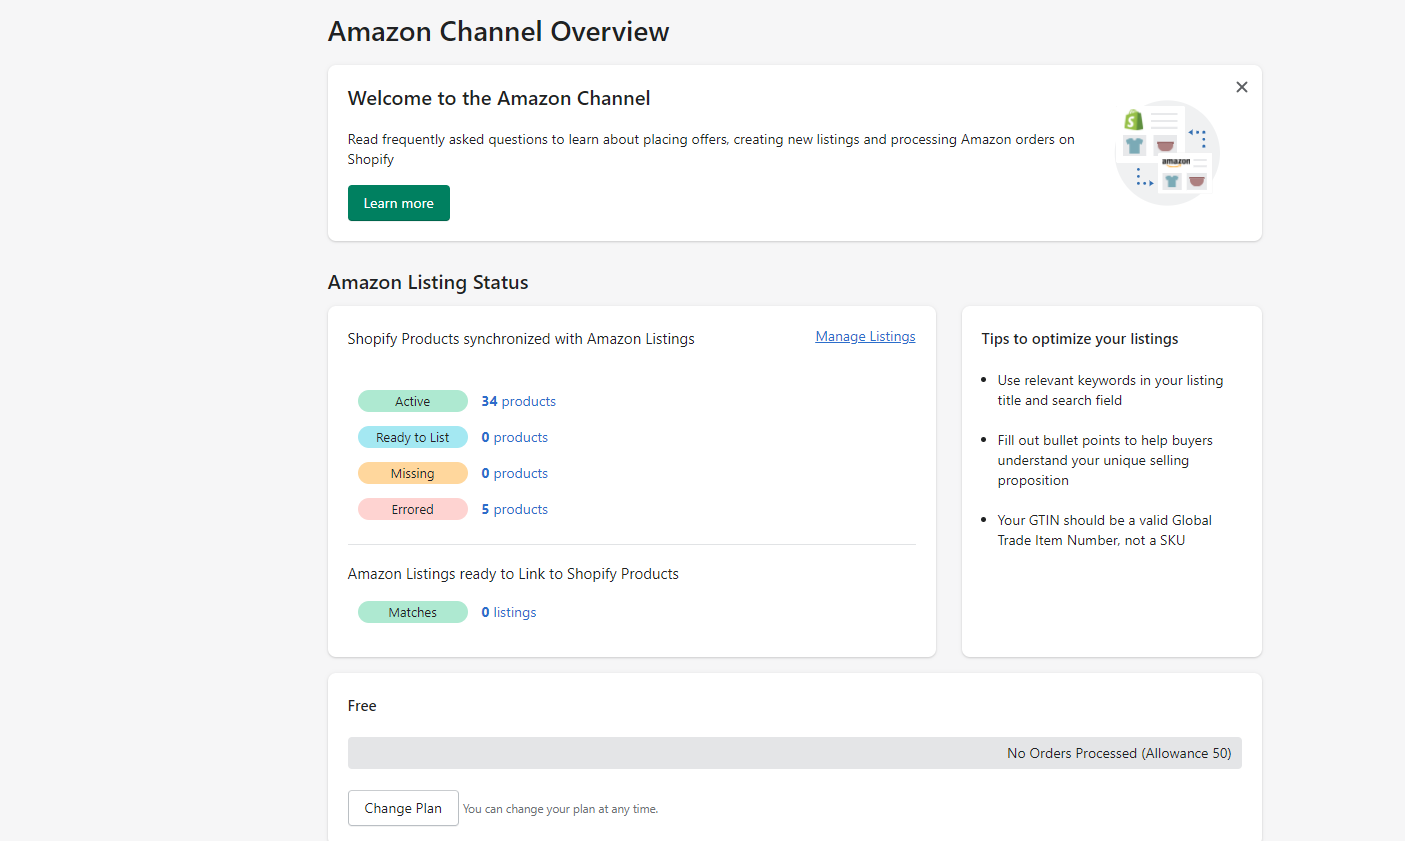The height and width of the screenshot is (841, 1405).
Task: Open the 34 products active link
Action: tap(518, 401)
